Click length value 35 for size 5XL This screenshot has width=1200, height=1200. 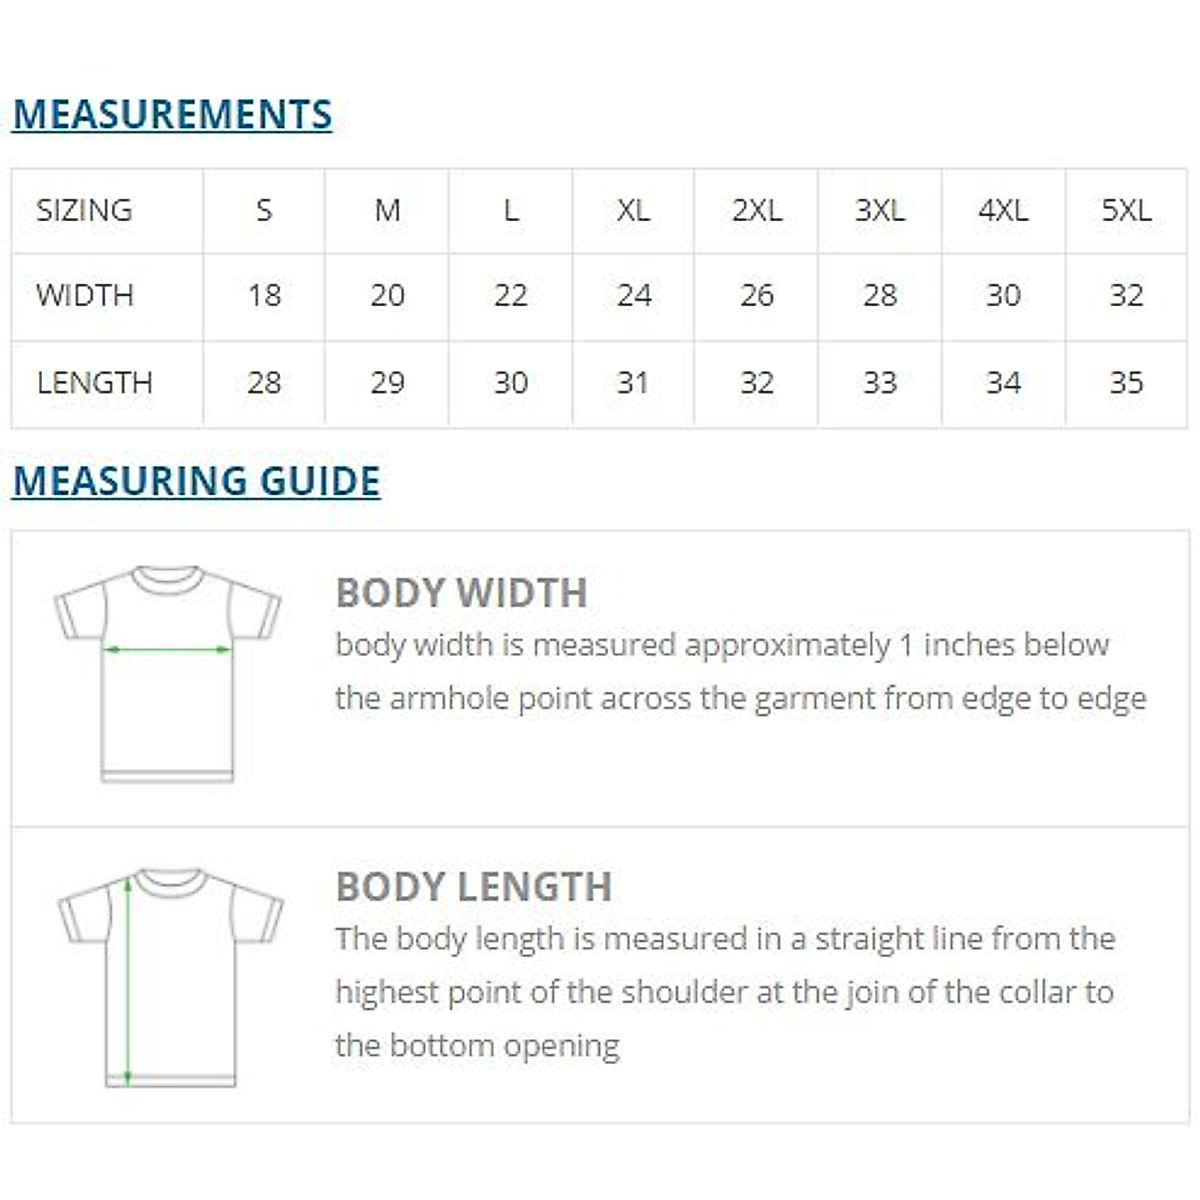1126,382
